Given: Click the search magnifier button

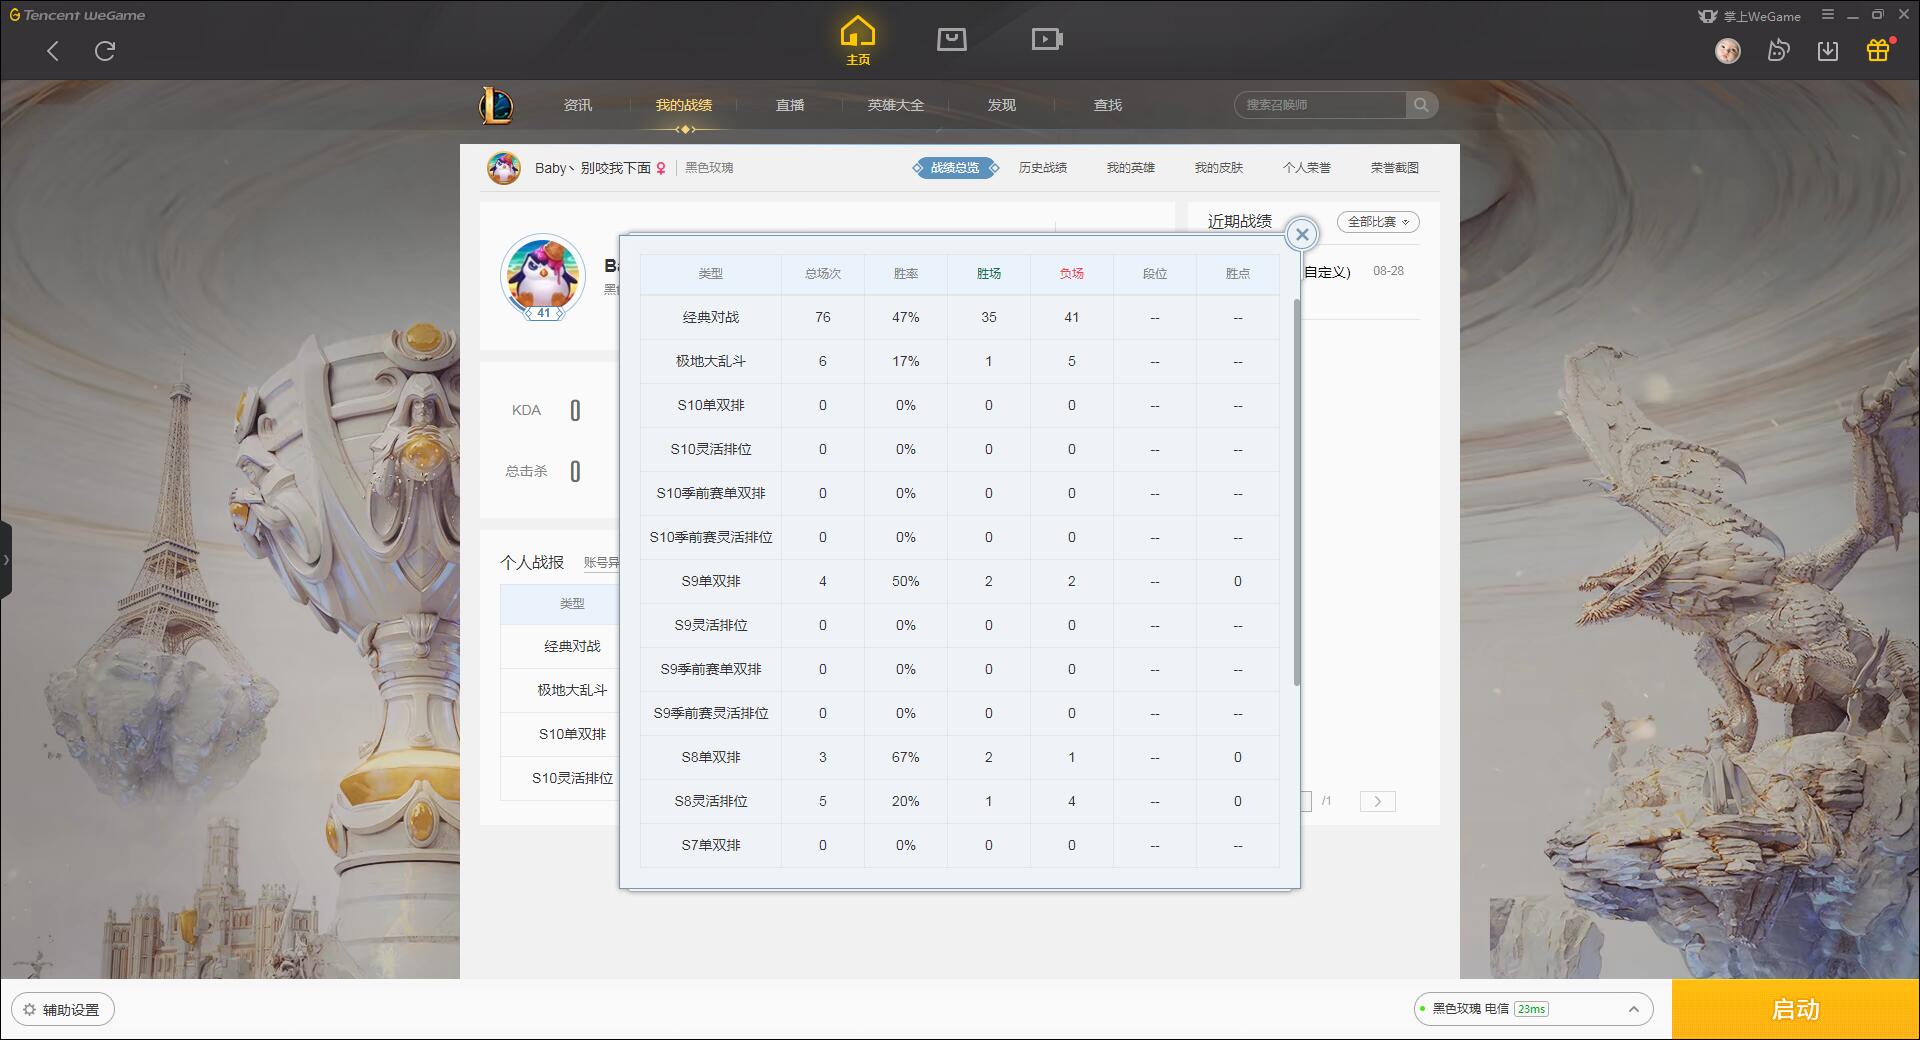Looking at the screenshot, I should 1421,105.
